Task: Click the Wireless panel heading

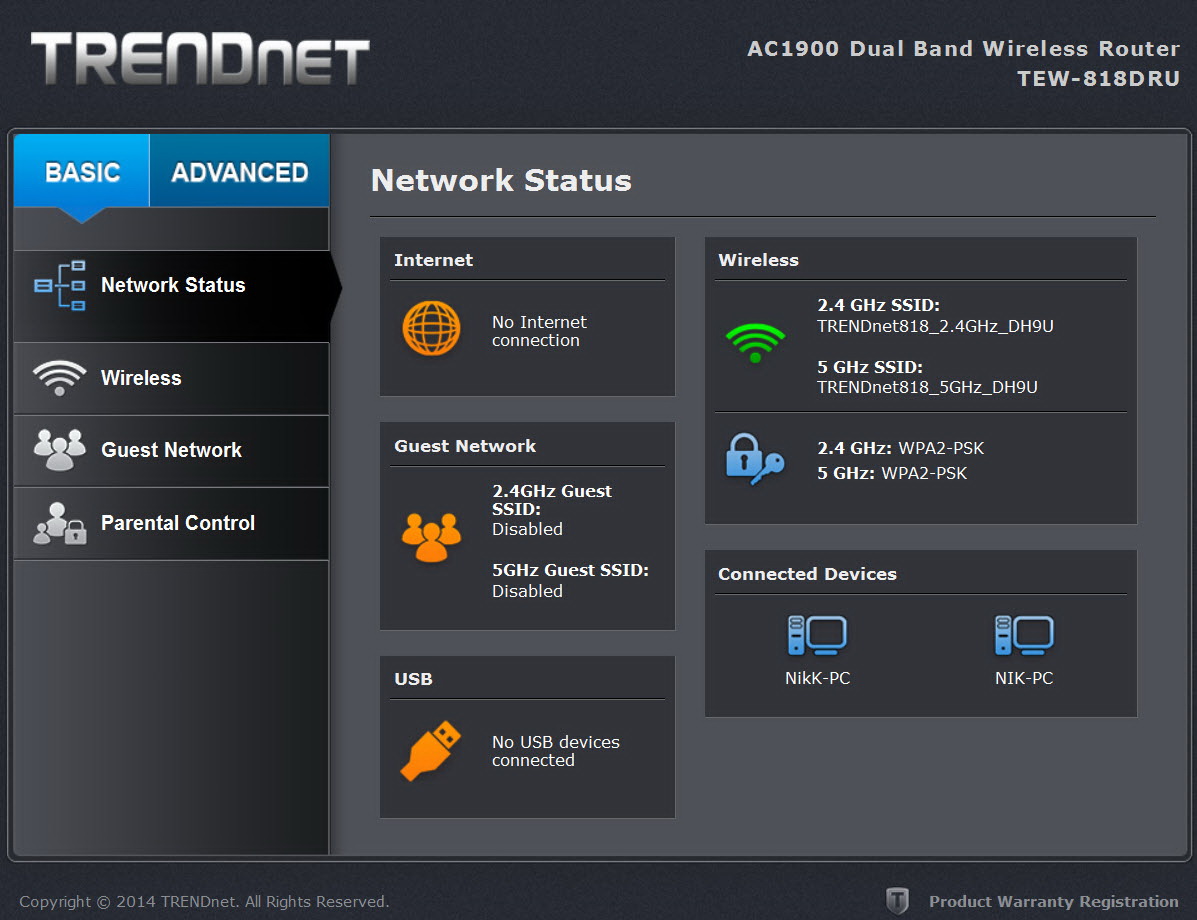Action: (x=758, y=260)
